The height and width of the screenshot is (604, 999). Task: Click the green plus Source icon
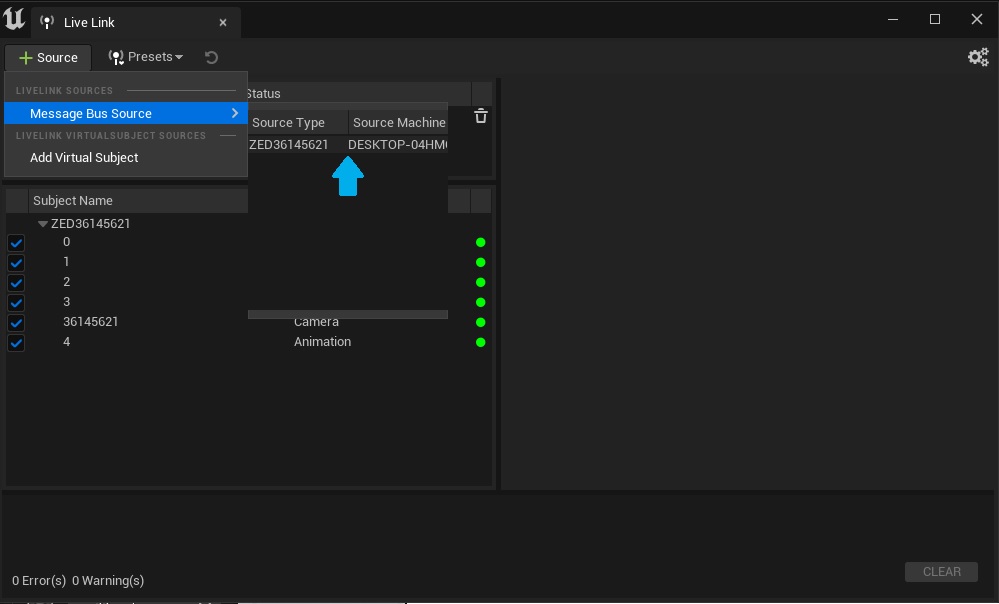coord(25,58)
